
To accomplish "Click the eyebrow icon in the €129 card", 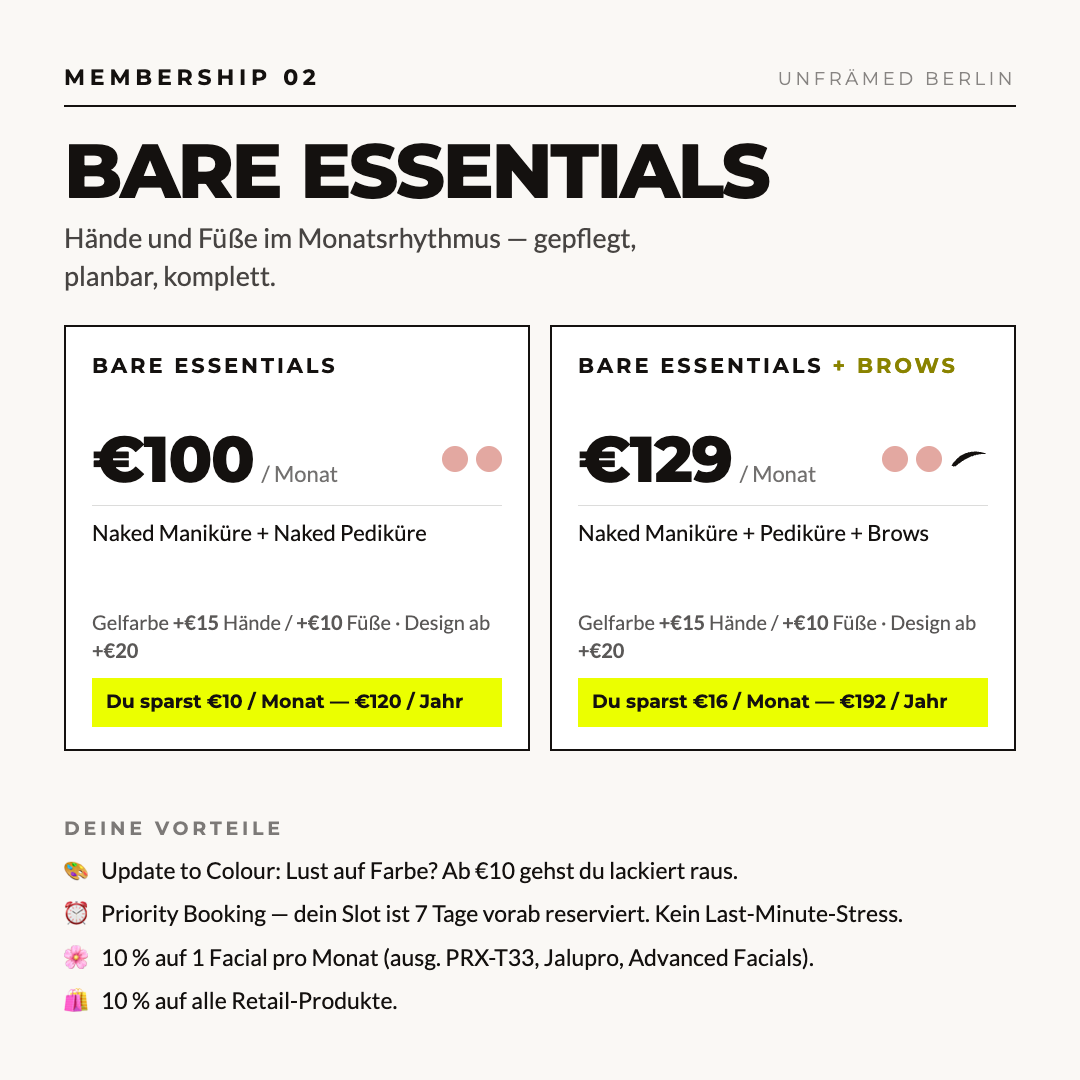I will coord(968,459).
